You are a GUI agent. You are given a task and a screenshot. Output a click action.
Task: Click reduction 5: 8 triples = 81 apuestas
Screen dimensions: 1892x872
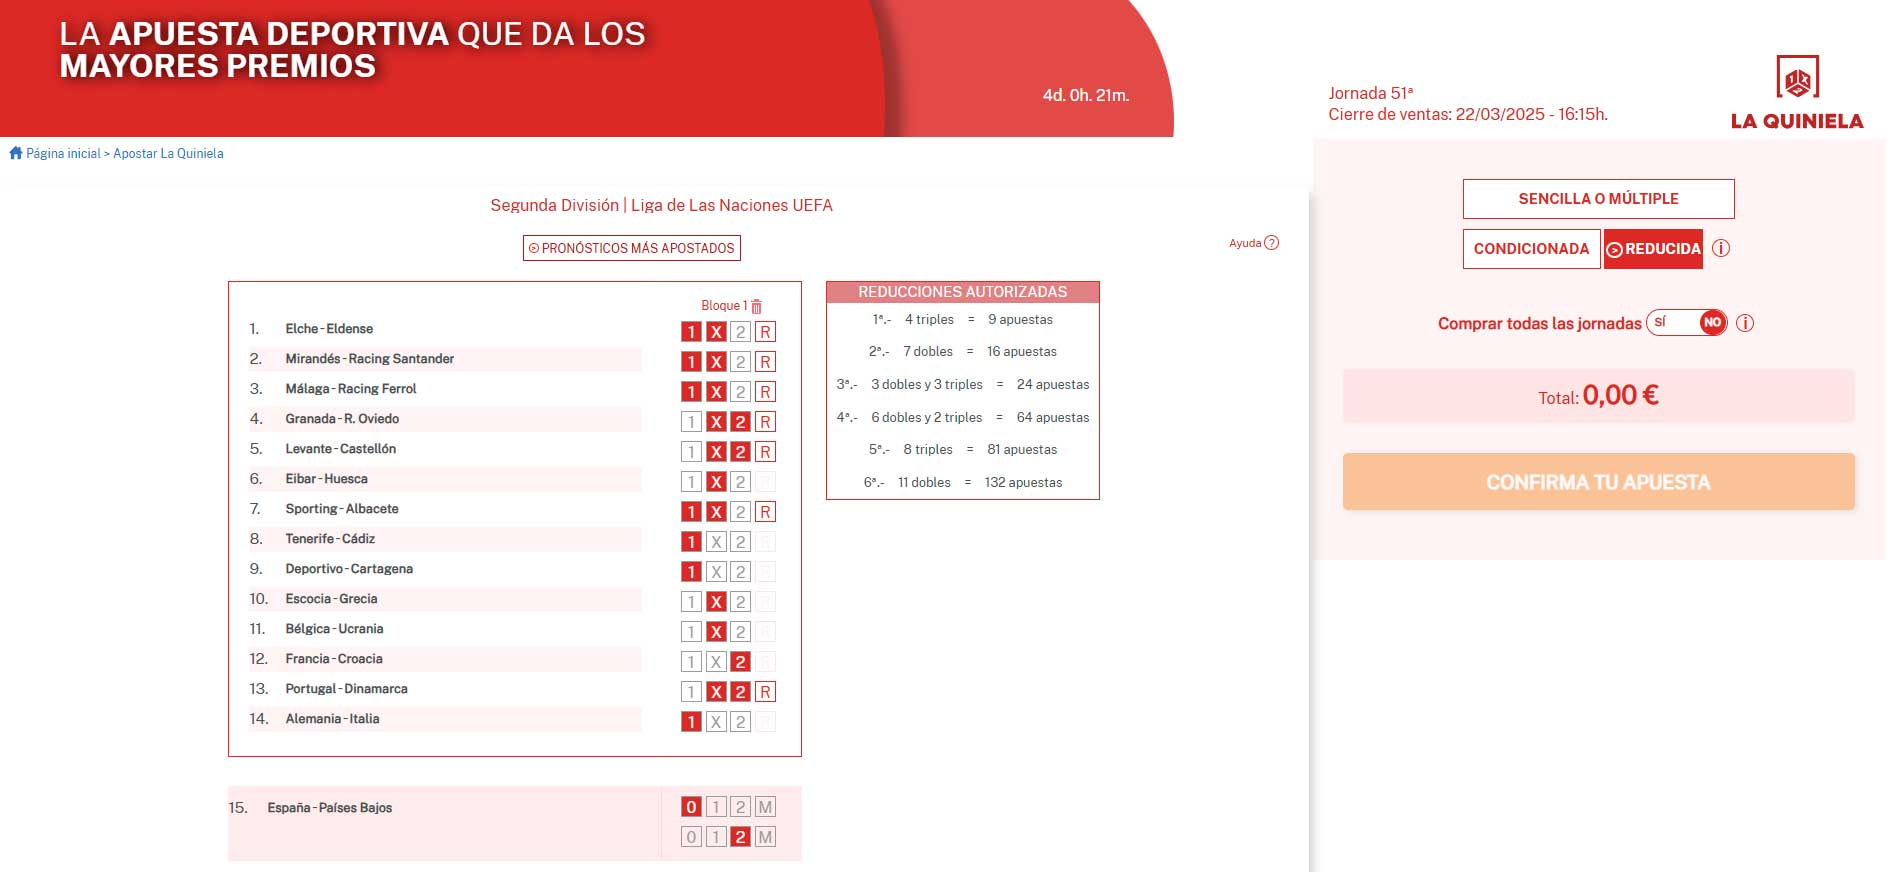coord(962,450)
